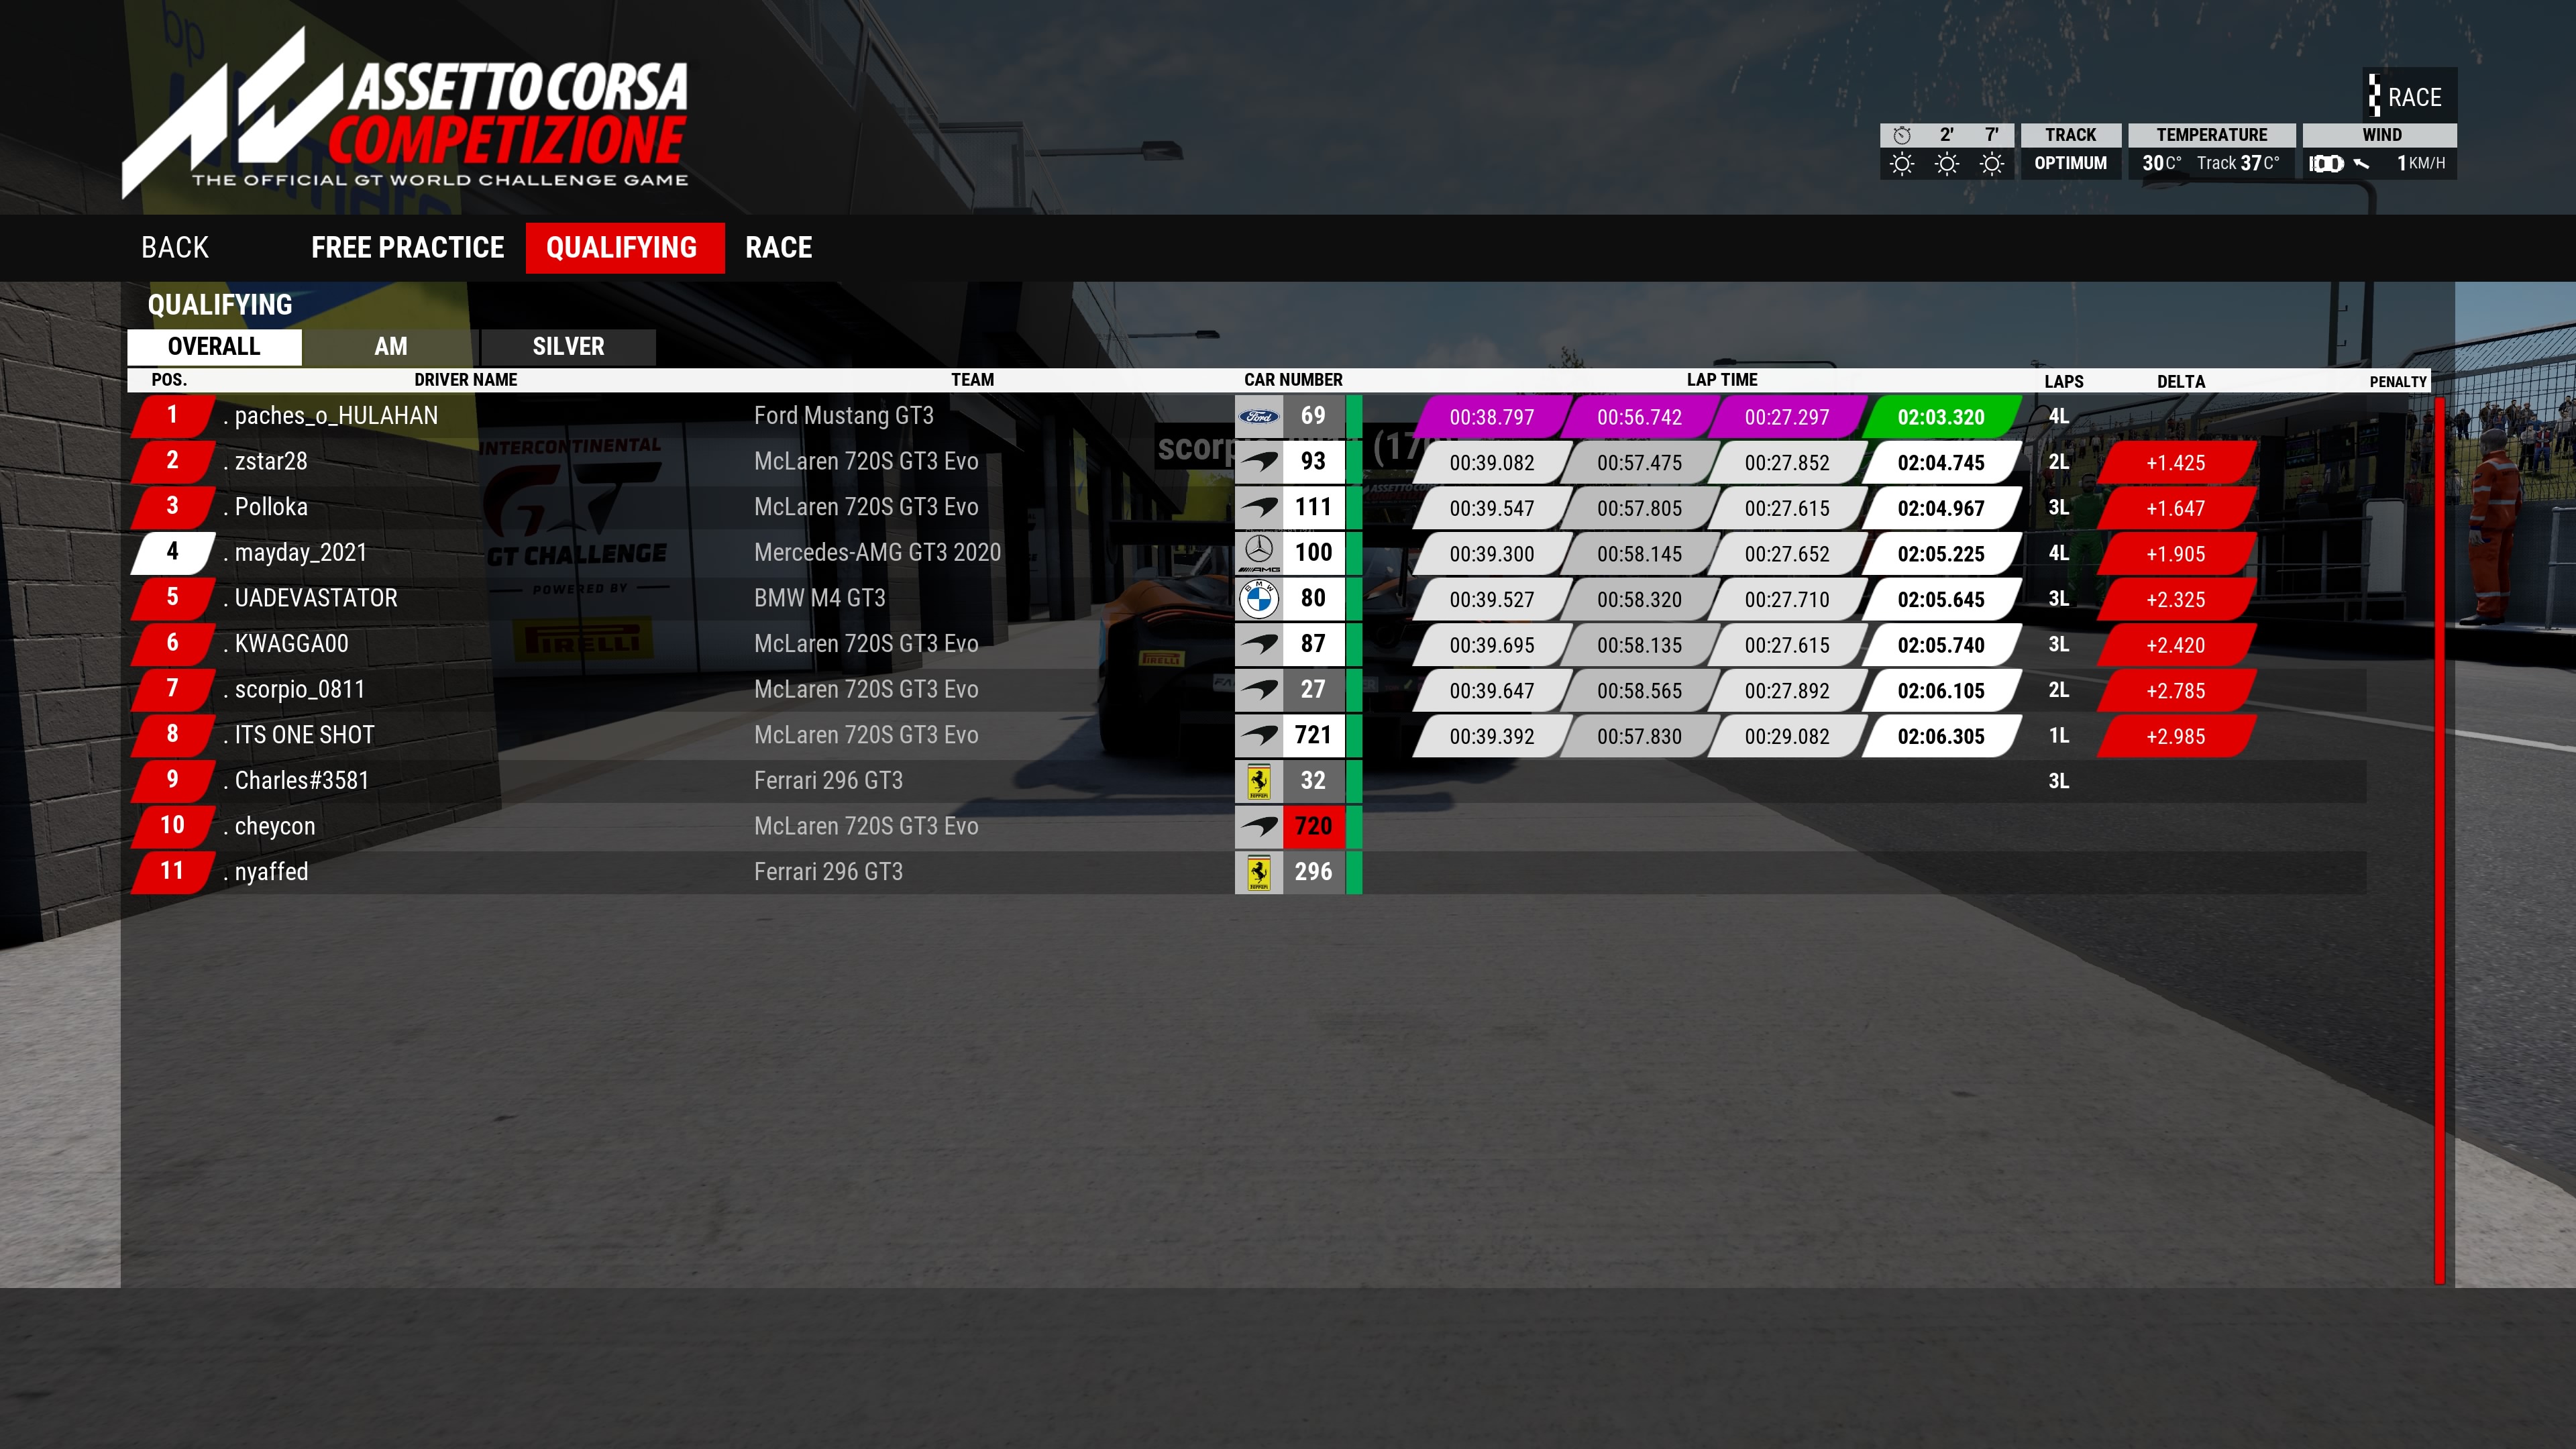Click the McLaren logo beside car 93
Image resolution: width=2576 pixels, height=1449 pixels.
pyautogui.click(x=1259, y=462)
